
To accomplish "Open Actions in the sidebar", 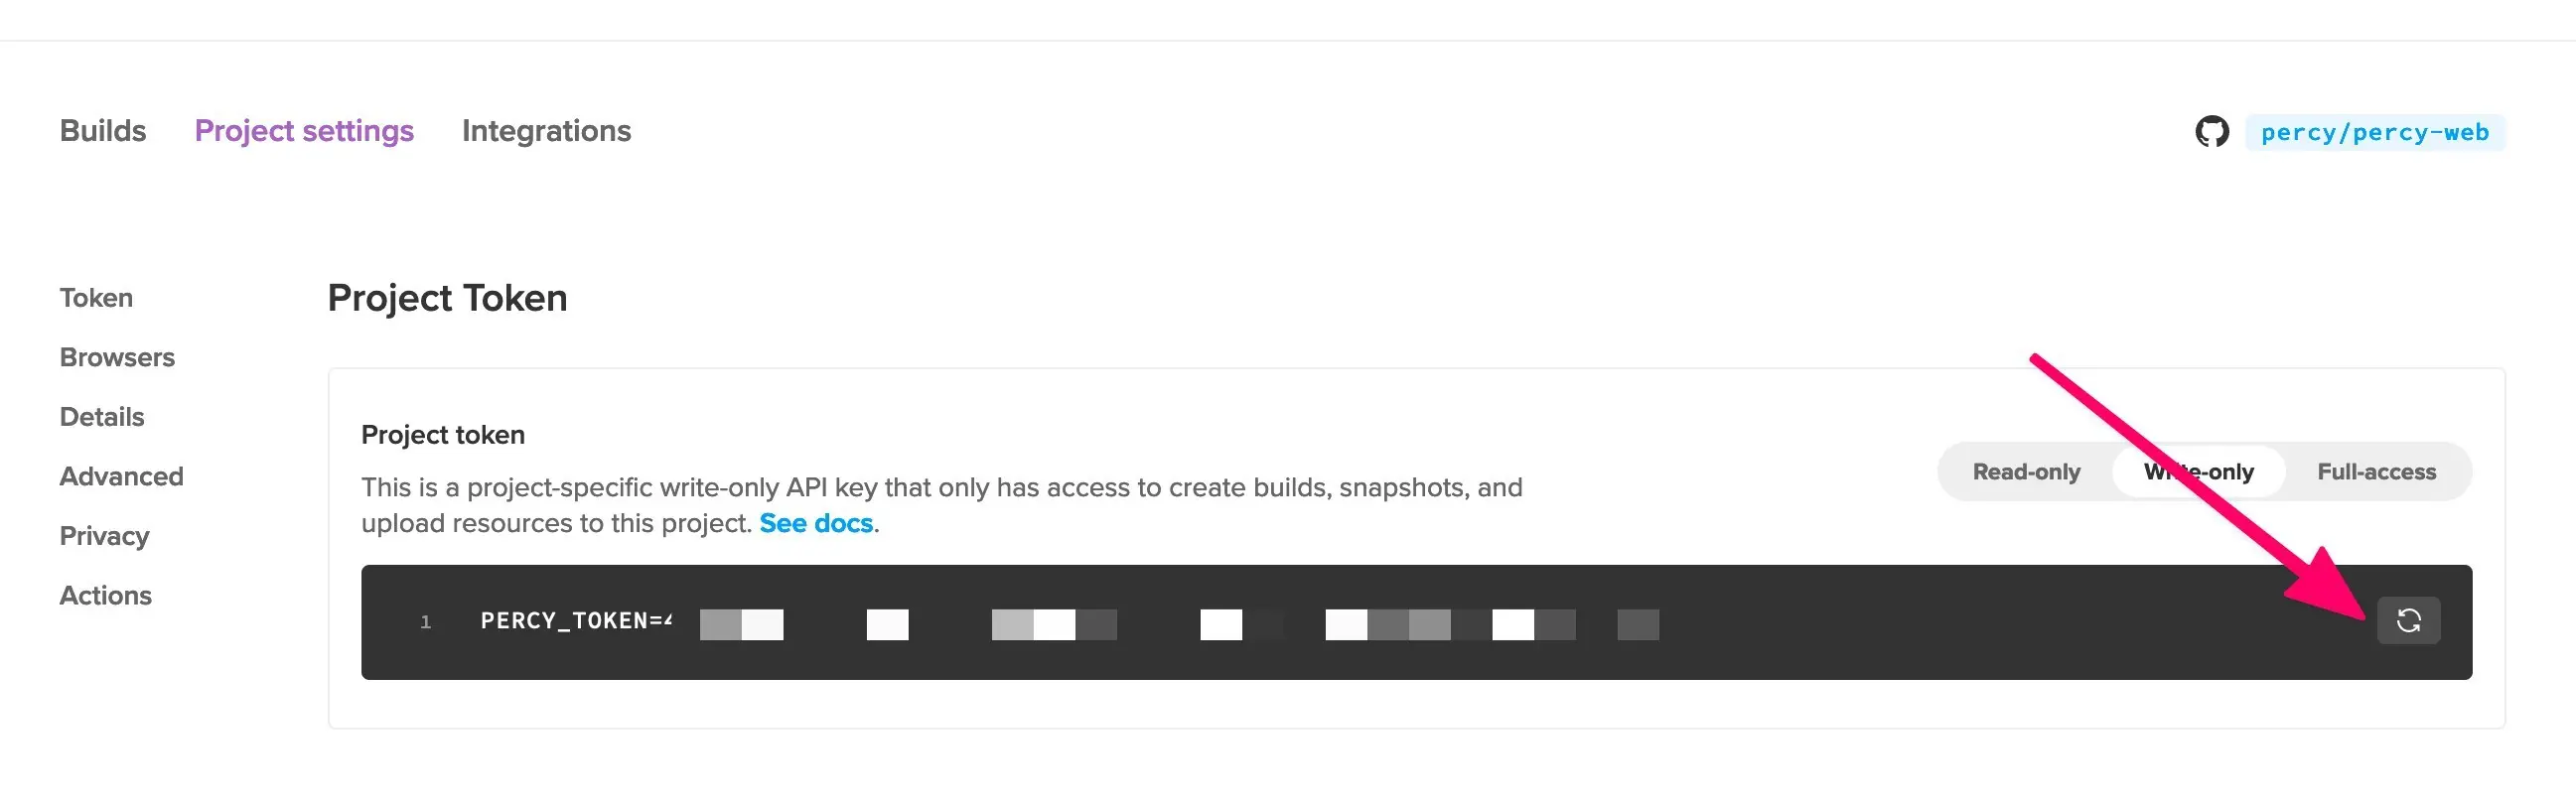I will click(x=105, y=595).
